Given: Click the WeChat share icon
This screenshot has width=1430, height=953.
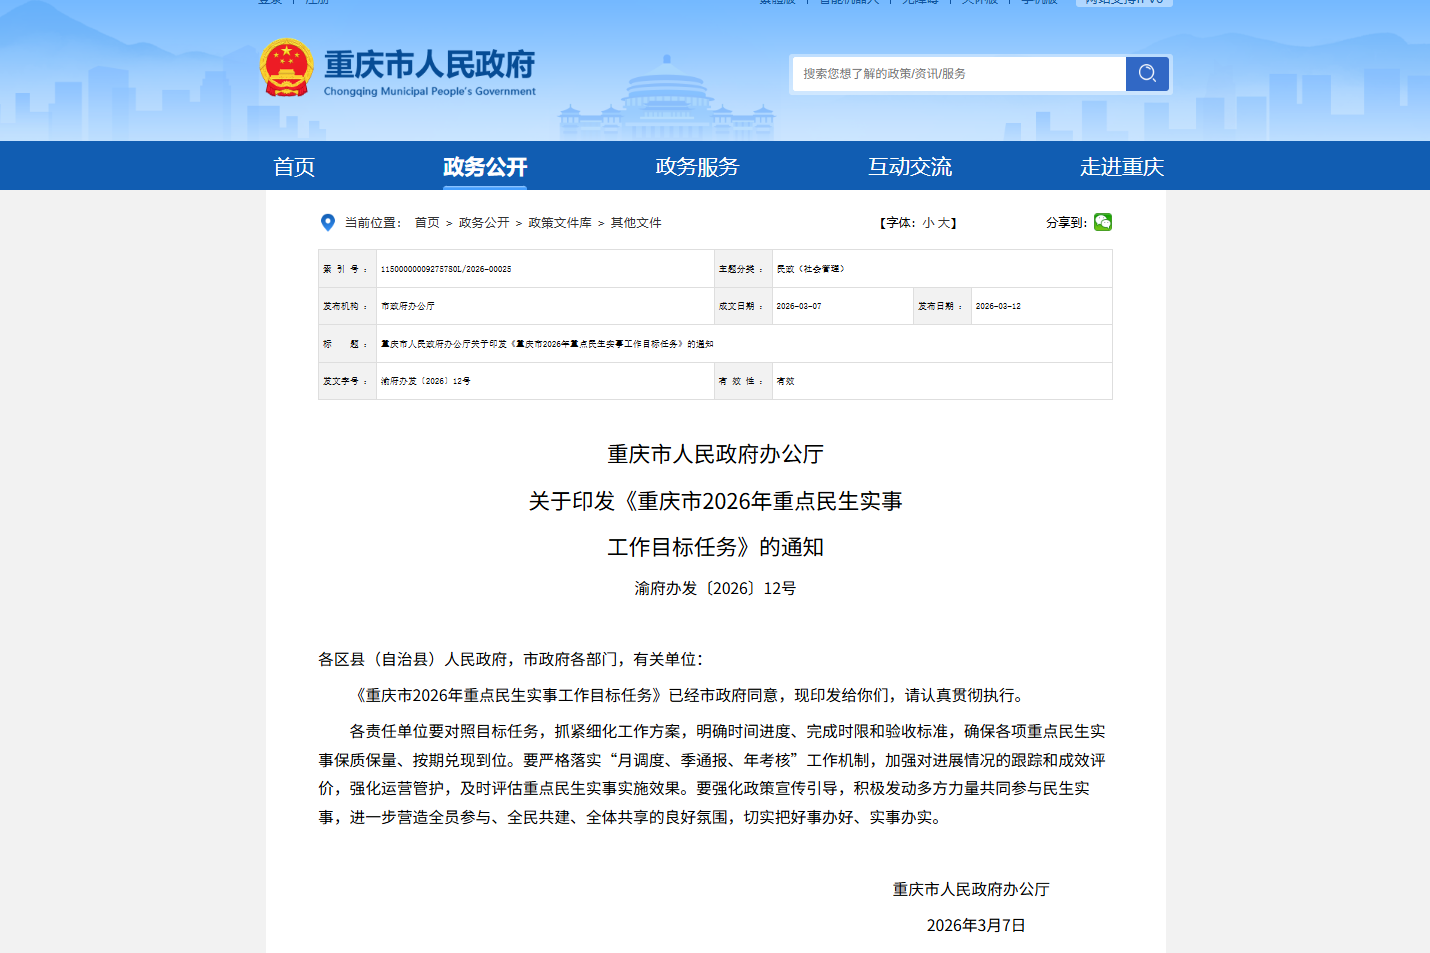Looking at the screenshot, I should tap(1103, 222).
